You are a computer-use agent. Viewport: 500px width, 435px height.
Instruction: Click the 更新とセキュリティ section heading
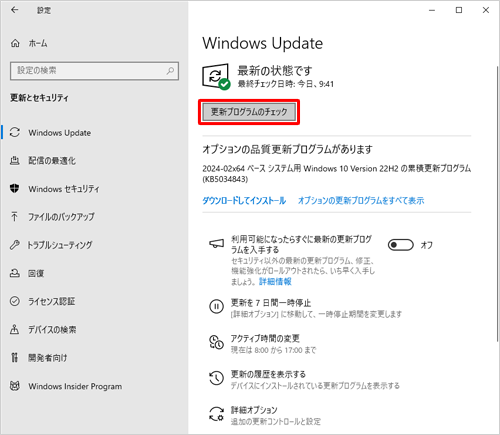39,98
